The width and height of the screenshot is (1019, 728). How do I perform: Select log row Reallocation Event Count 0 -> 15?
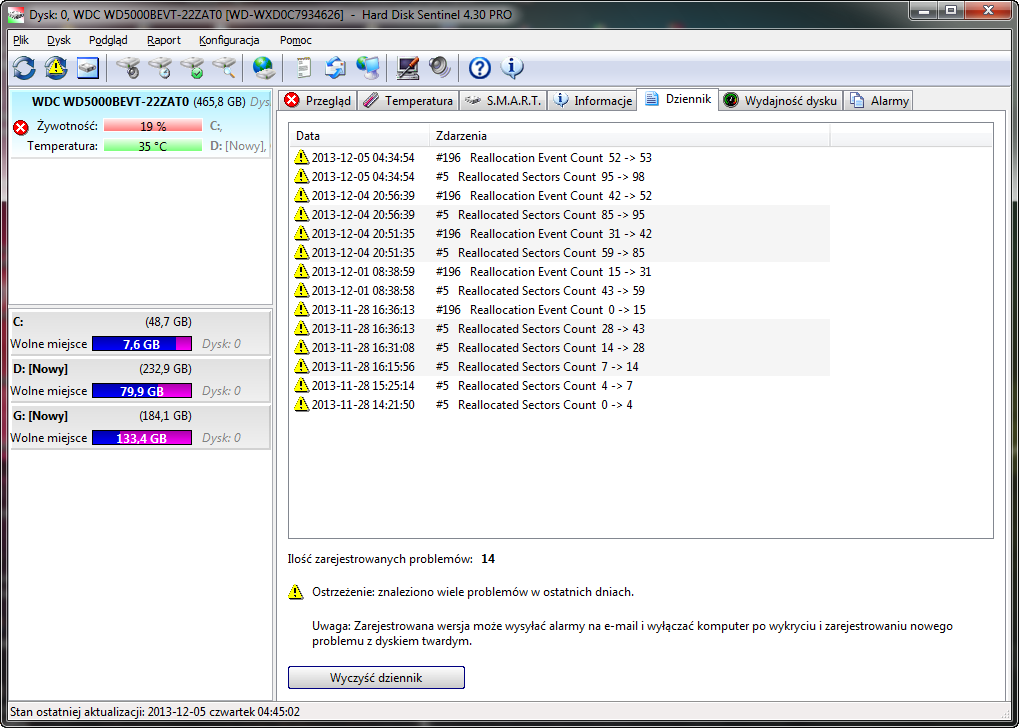(x=560, y=309)
